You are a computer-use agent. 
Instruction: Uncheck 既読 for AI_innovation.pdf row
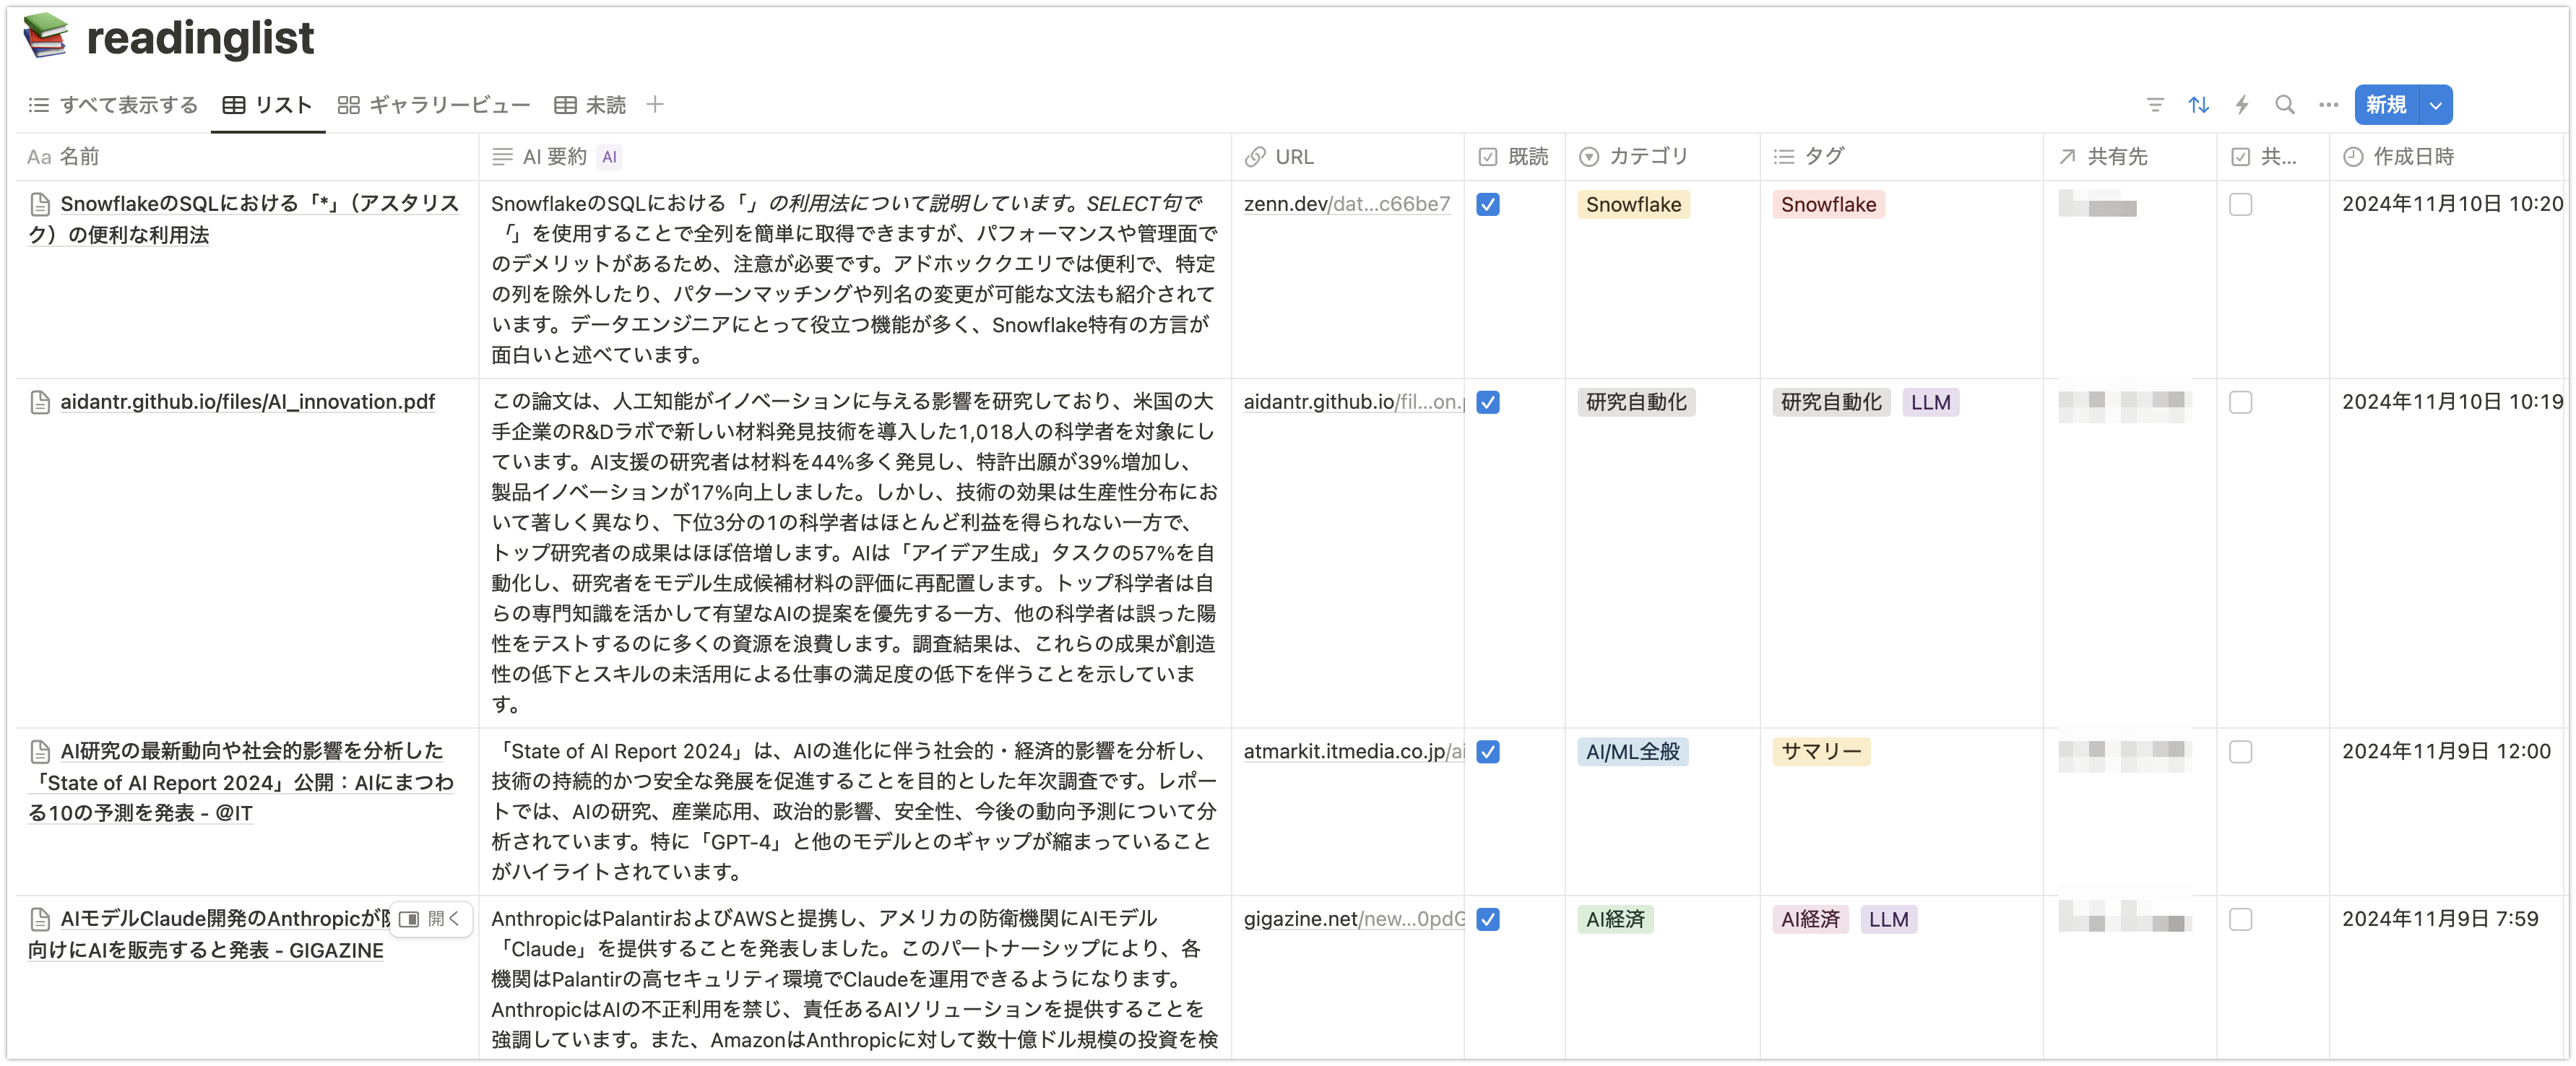click(x=1488, y=402)
